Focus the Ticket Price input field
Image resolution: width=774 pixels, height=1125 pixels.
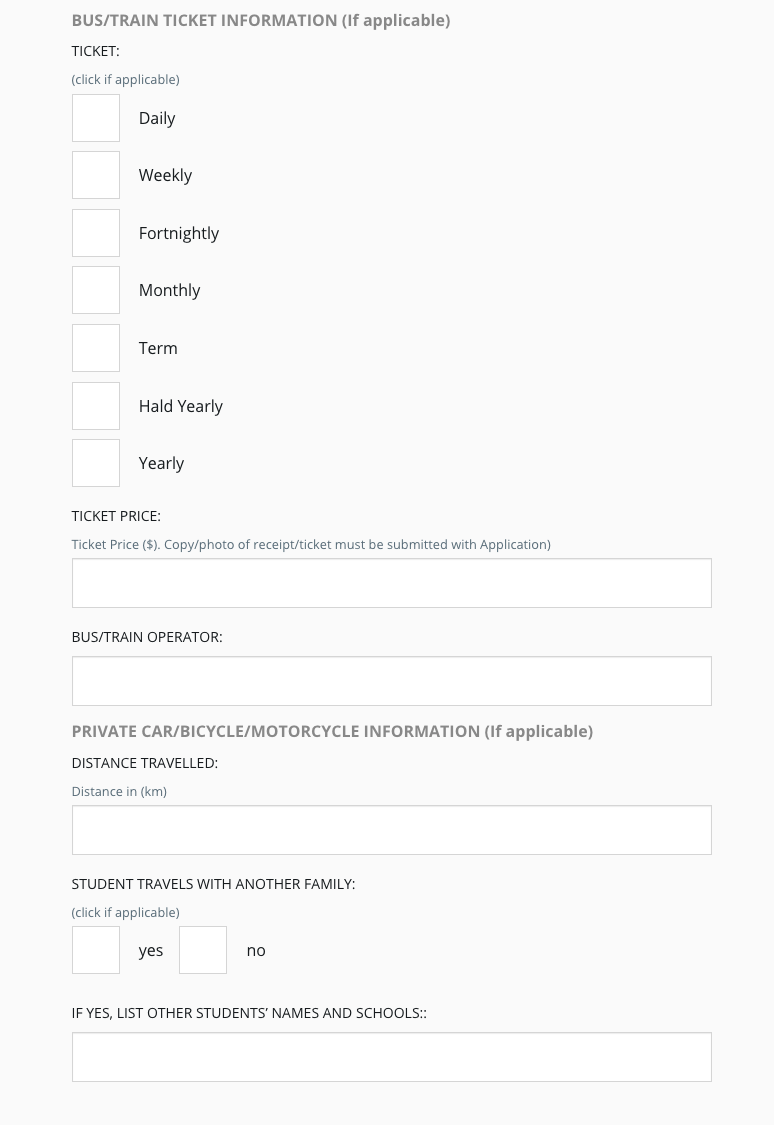391,583
